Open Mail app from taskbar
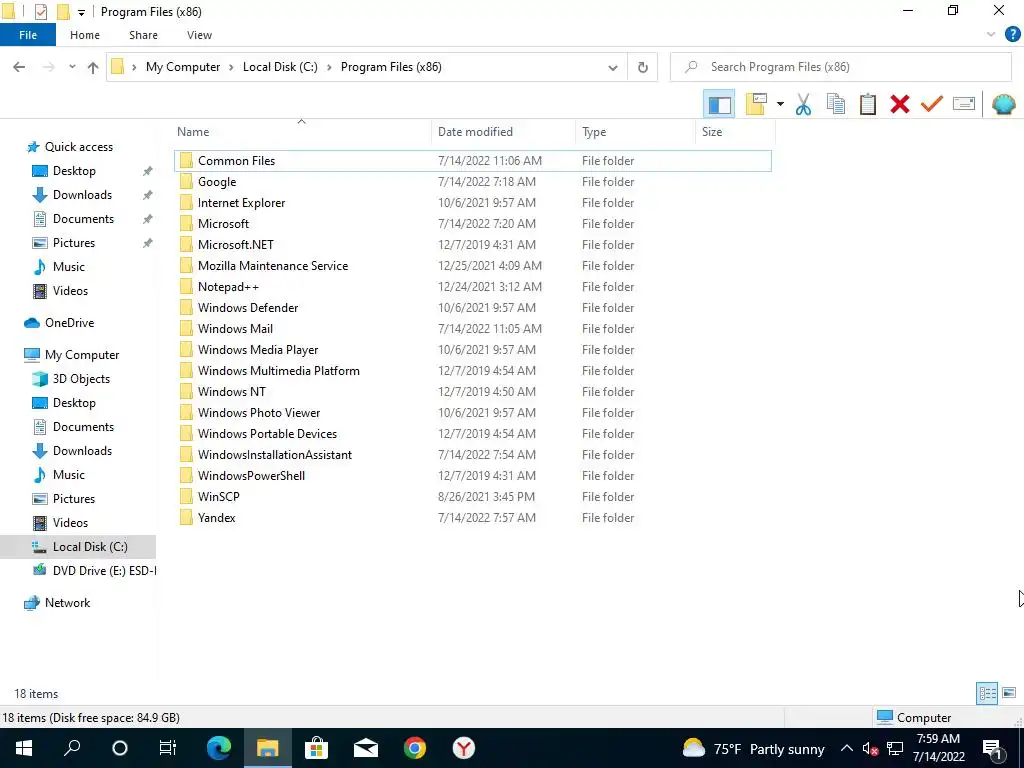The width and height of the screenshot is (1024, 768). (x=366, y=748)
